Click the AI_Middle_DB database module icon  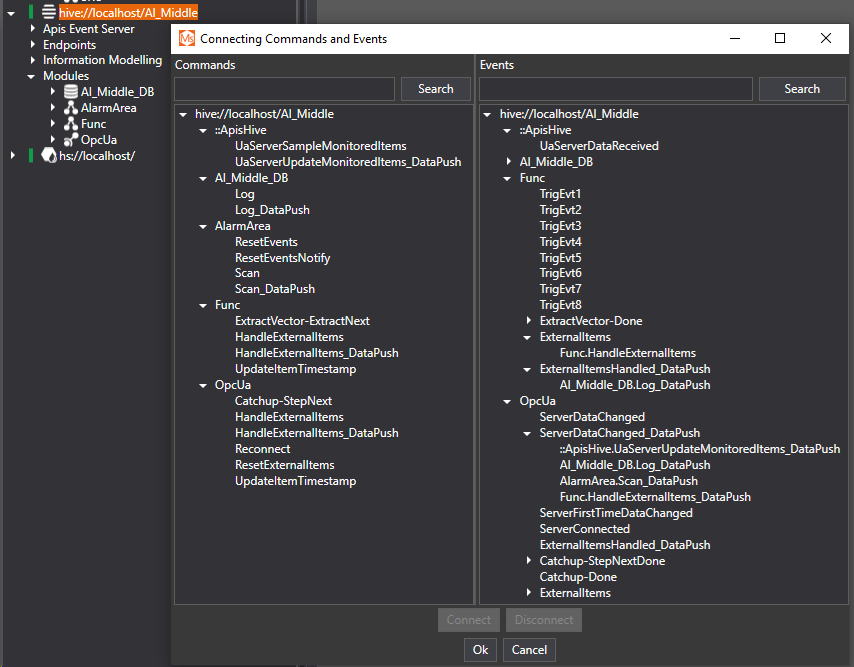pyautogui.click(x=71, y=92)
